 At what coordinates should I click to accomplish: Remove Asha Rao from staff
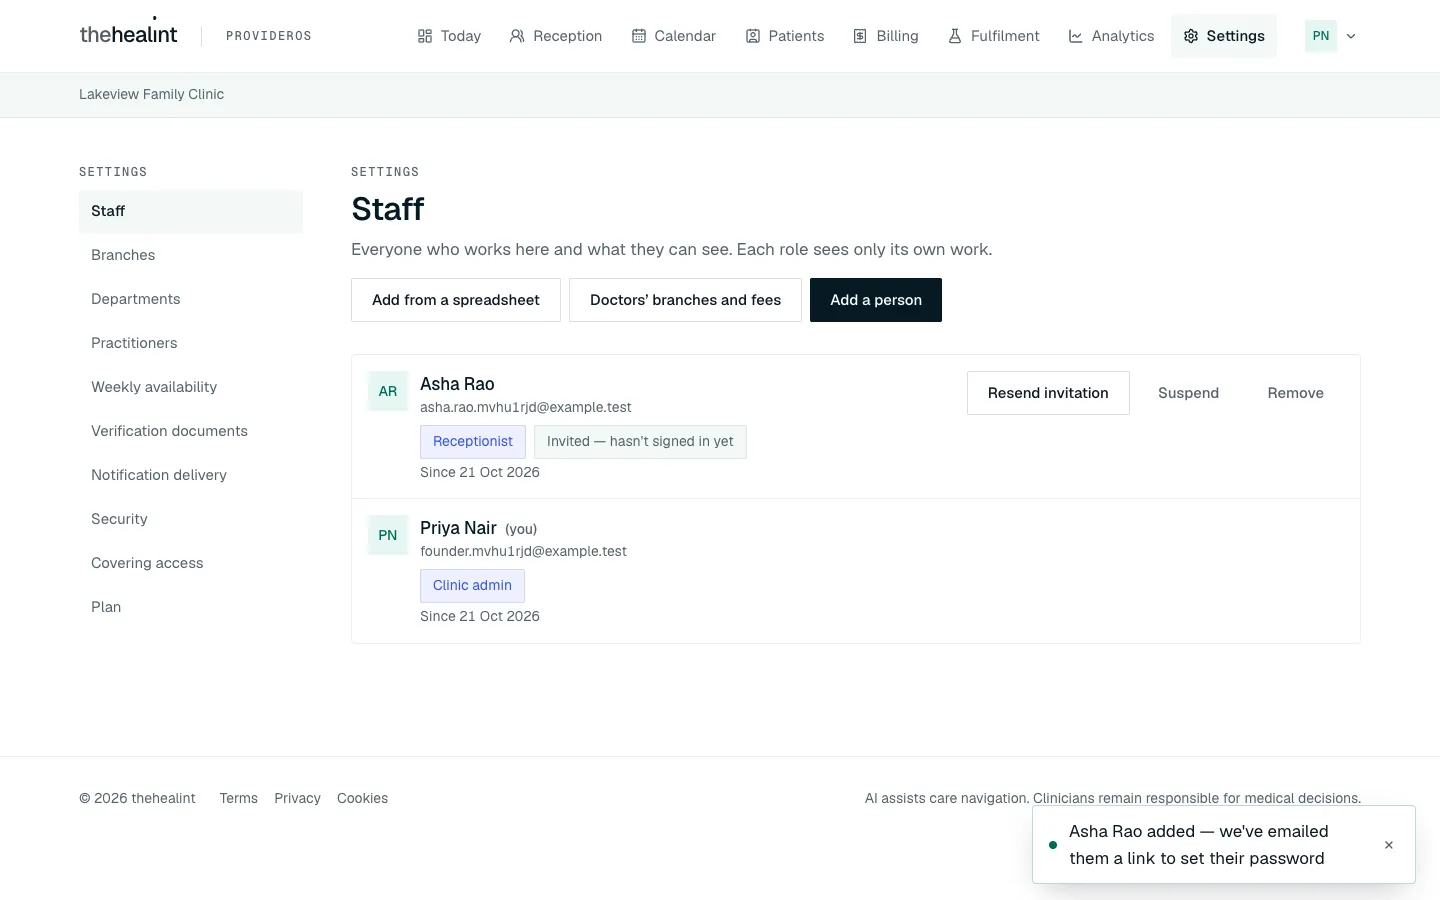tap(1295, 393)
